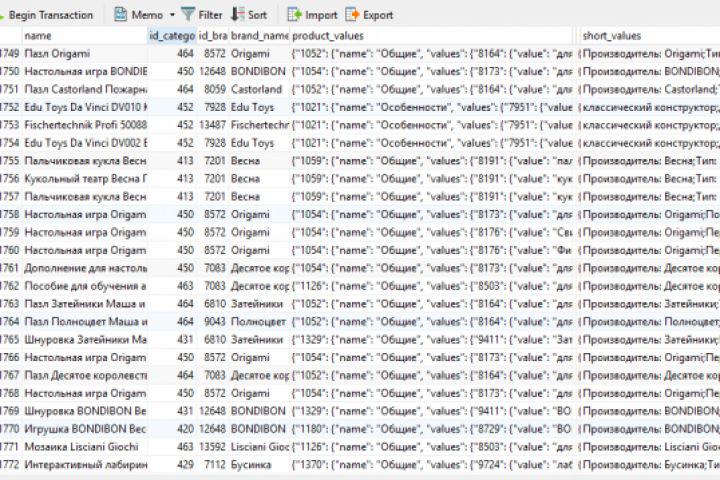Select cell 'Пазл Полноцвет Маша и'
This screenshot has height=480, width=720.
(84, 322)
